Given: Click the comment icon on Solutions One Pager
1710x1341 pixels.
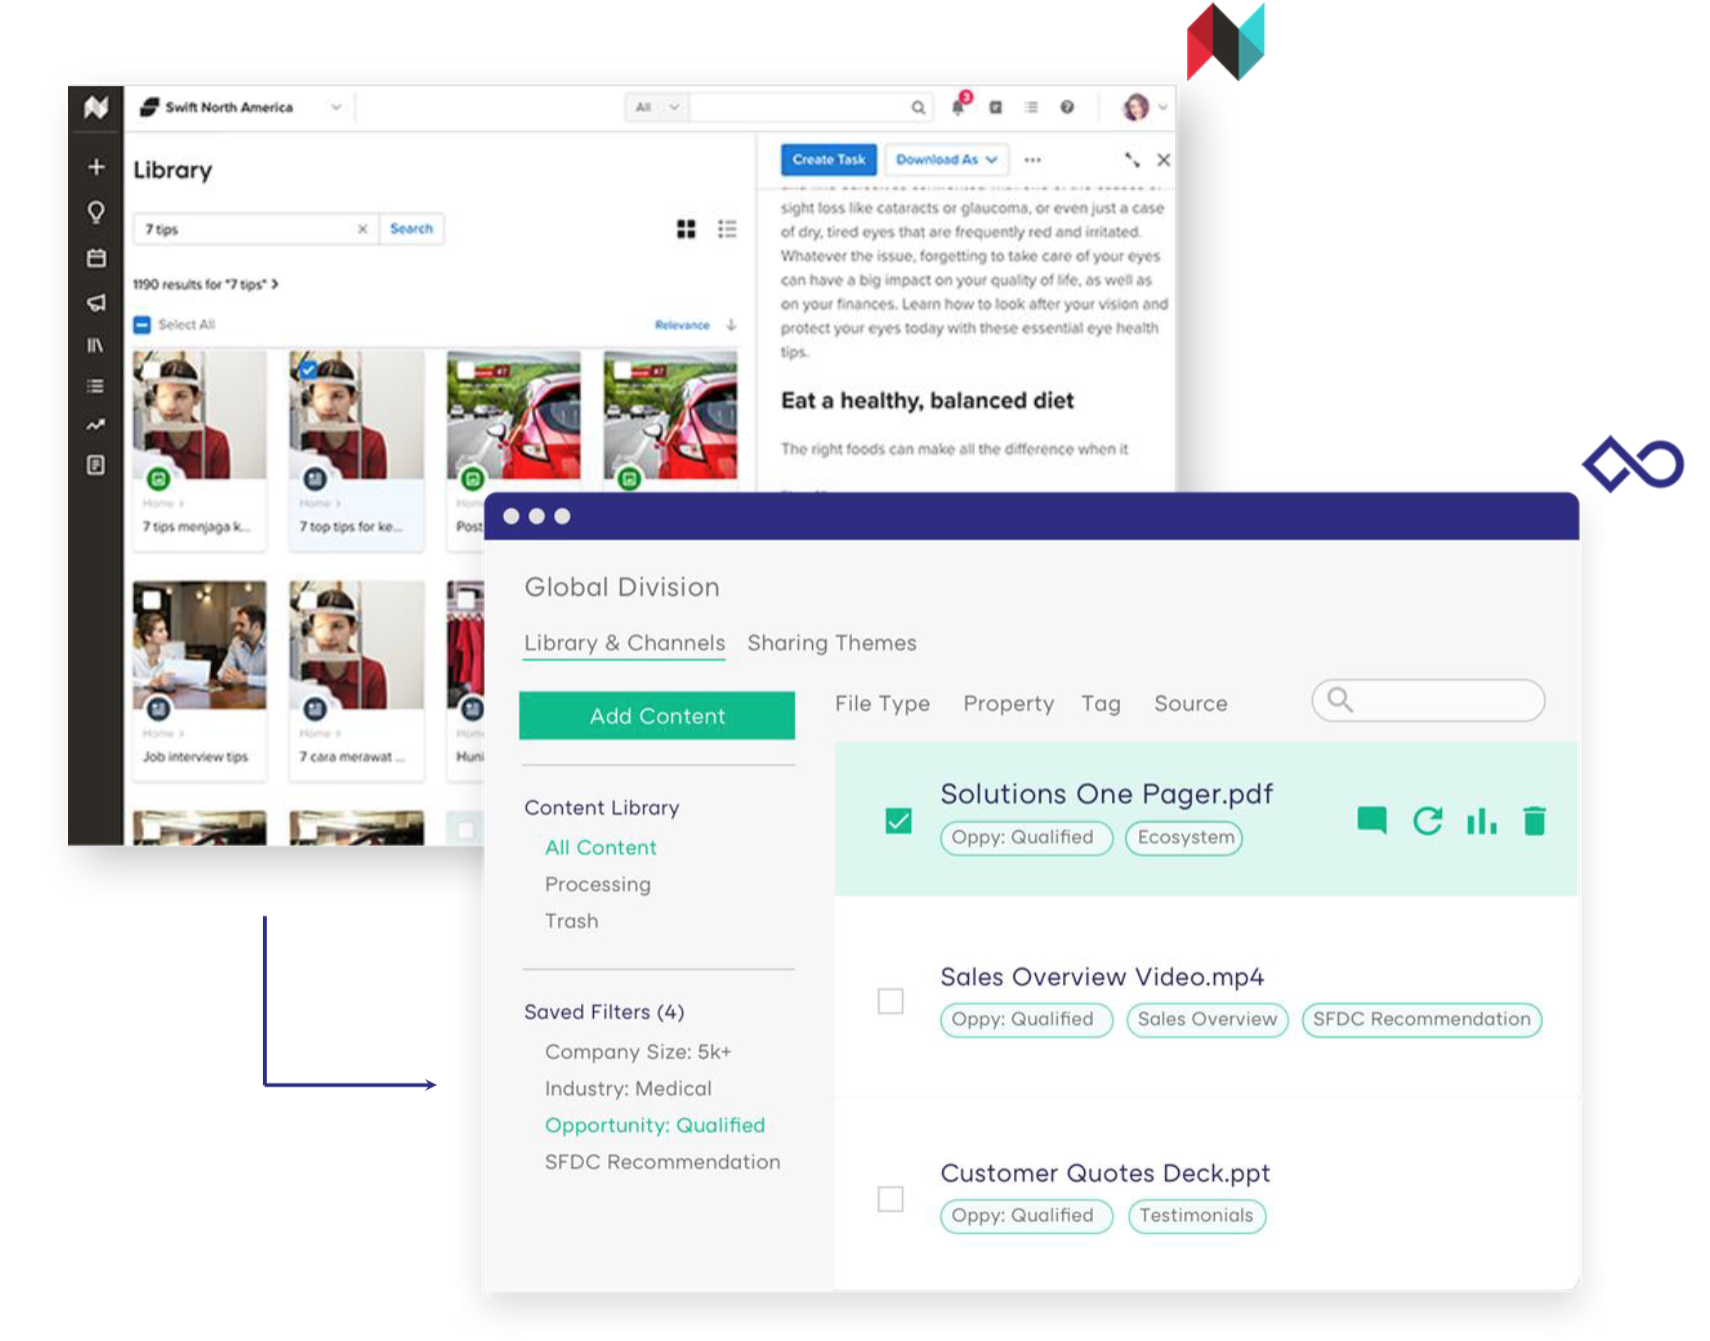Looking at the screenshot, I should (x=1371, y=821).
